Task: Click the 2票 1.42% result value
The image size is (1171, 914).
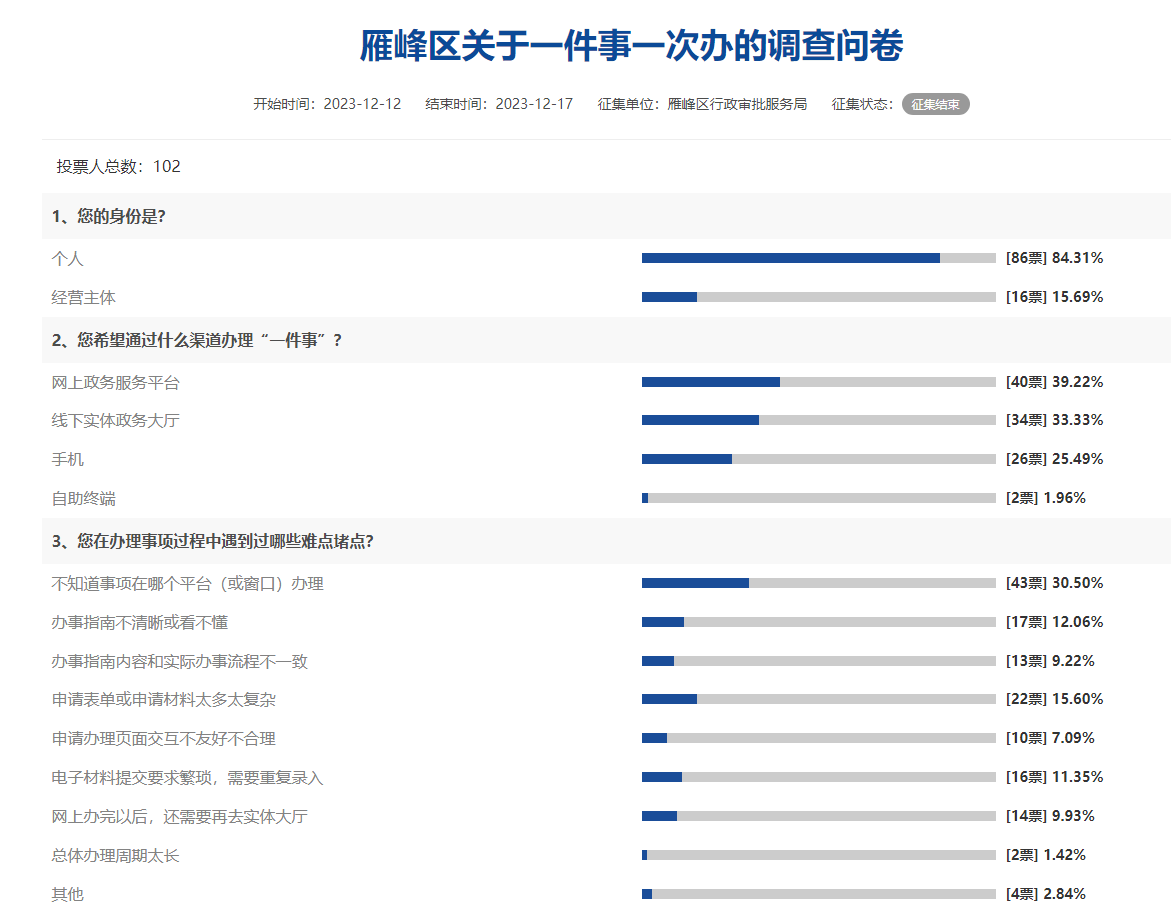Action: [1046, 854]
